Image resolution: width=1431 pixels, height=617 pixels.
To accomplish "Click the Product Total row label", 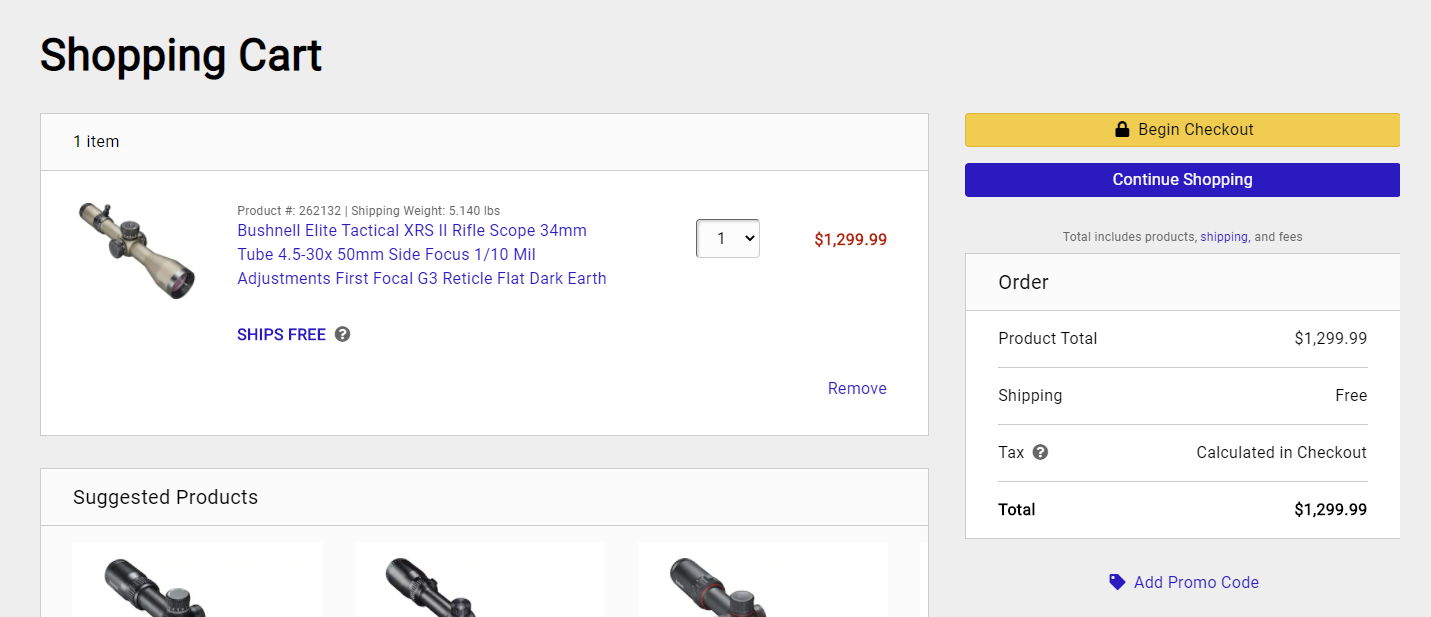I will [x=1047, y=338].
